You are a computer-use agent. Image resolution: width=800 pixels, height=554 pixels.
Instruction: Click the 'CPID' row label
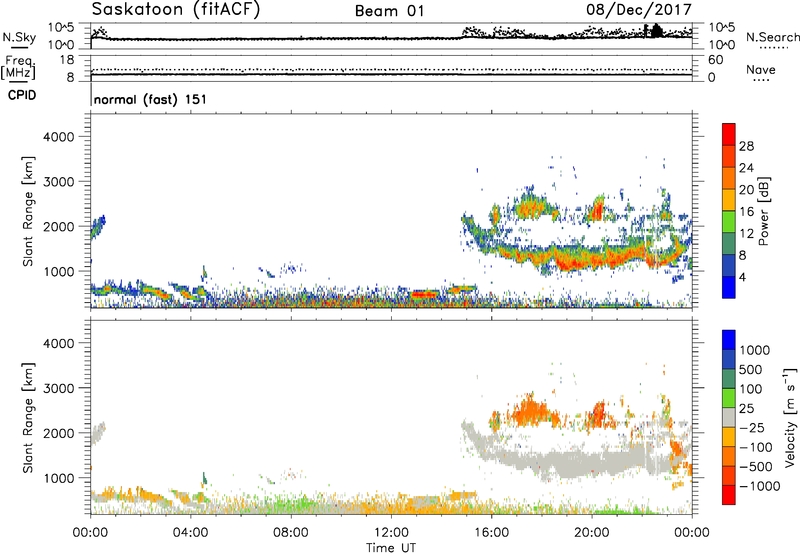coord(22,95)
